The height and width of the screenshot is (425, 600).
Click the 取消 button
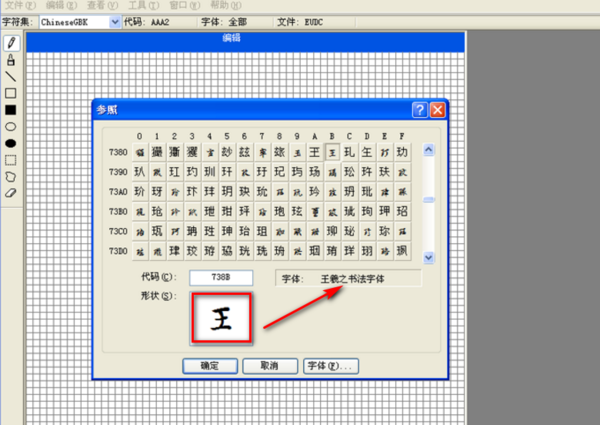pyautogui.click(x=268, y=366)
